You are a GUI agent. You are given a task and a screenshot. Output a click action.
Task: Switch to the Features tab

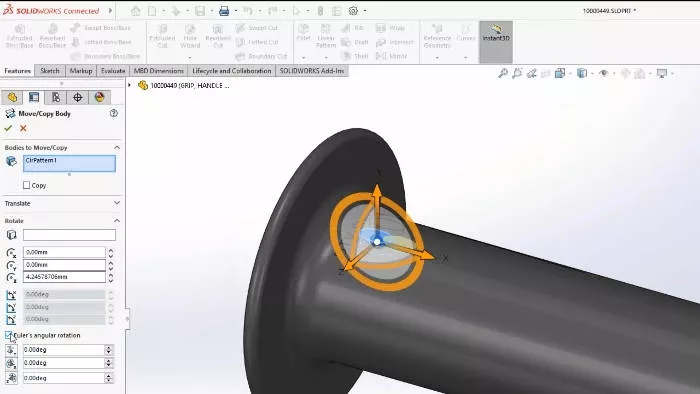click(17, 71)
